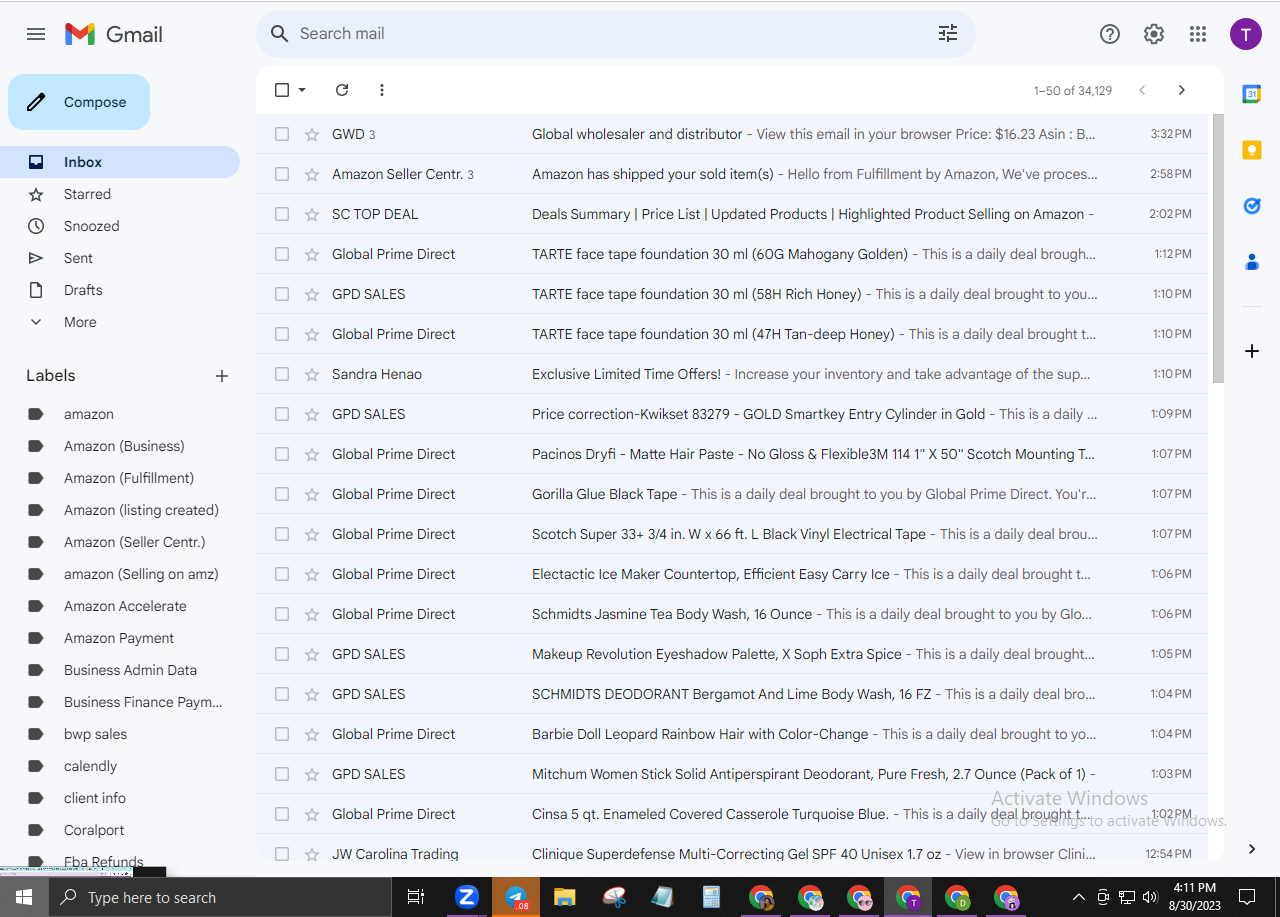Screen dimensions: 1280x917
Task: Open Snipping Tool from the taskbar
Action: [x=614, y=897]
